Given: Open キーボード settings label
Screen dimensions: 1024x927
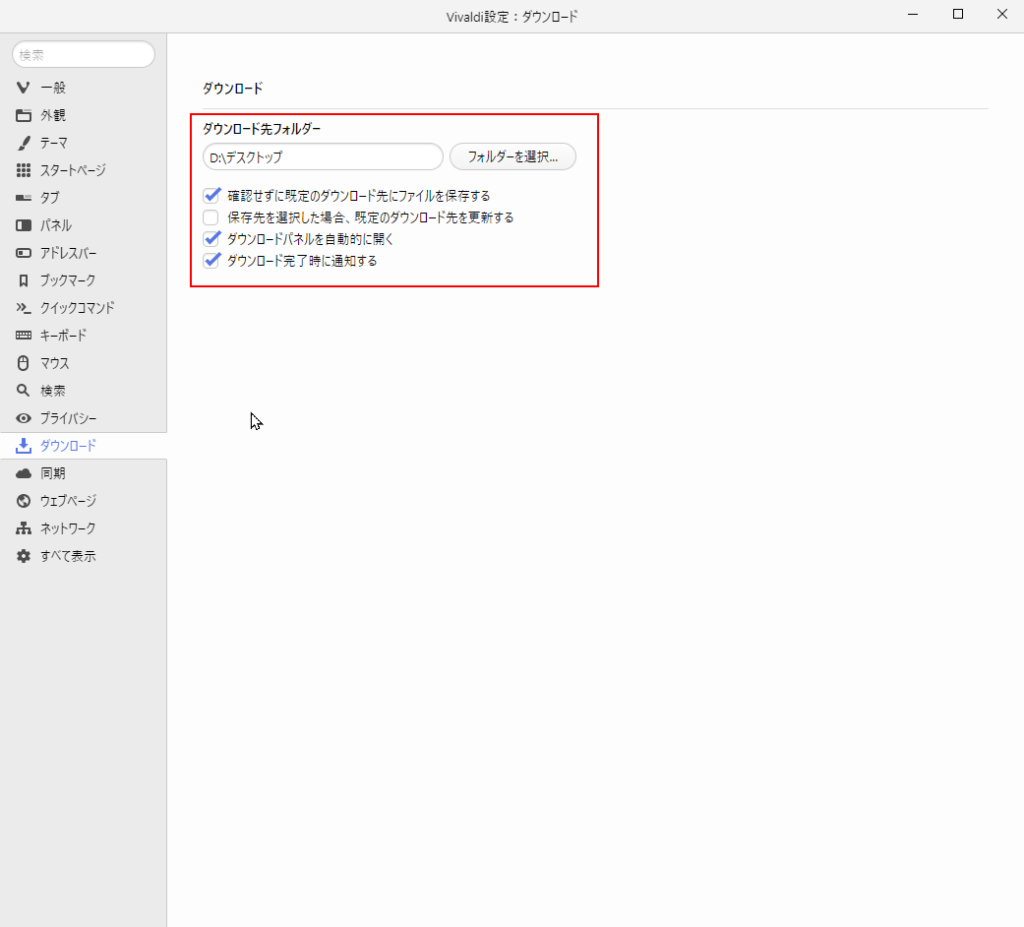Looking at the screenshot, I should click(x=63, y=335).
